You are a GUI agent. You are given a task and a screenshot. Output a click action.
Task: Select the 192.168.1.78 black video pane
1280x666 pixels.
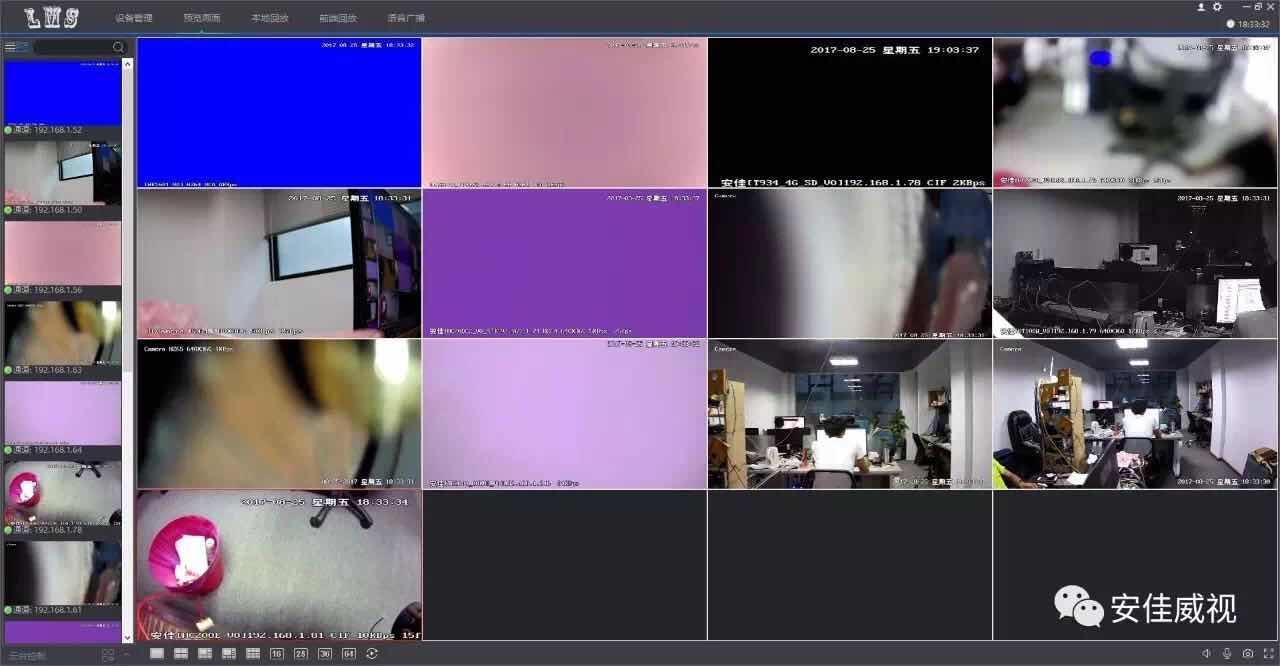849,113
